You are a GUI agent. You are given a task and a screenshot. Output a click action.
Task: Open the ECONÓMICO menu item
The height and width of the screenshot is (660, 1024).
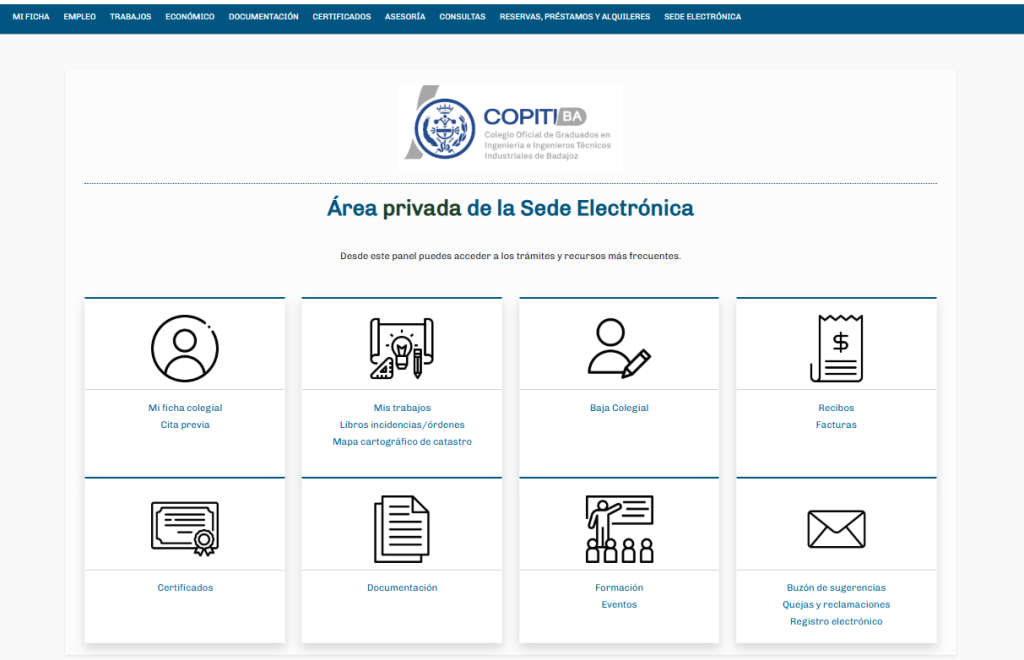point(189,17)
